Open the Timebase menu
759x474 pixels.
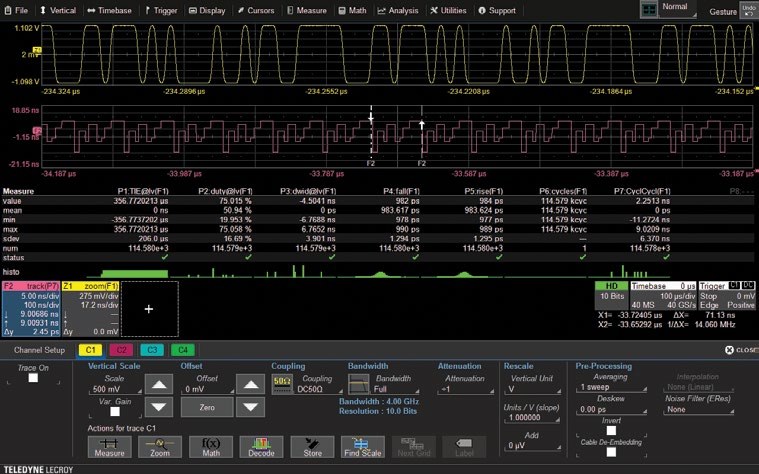click(x=109, y=10)
